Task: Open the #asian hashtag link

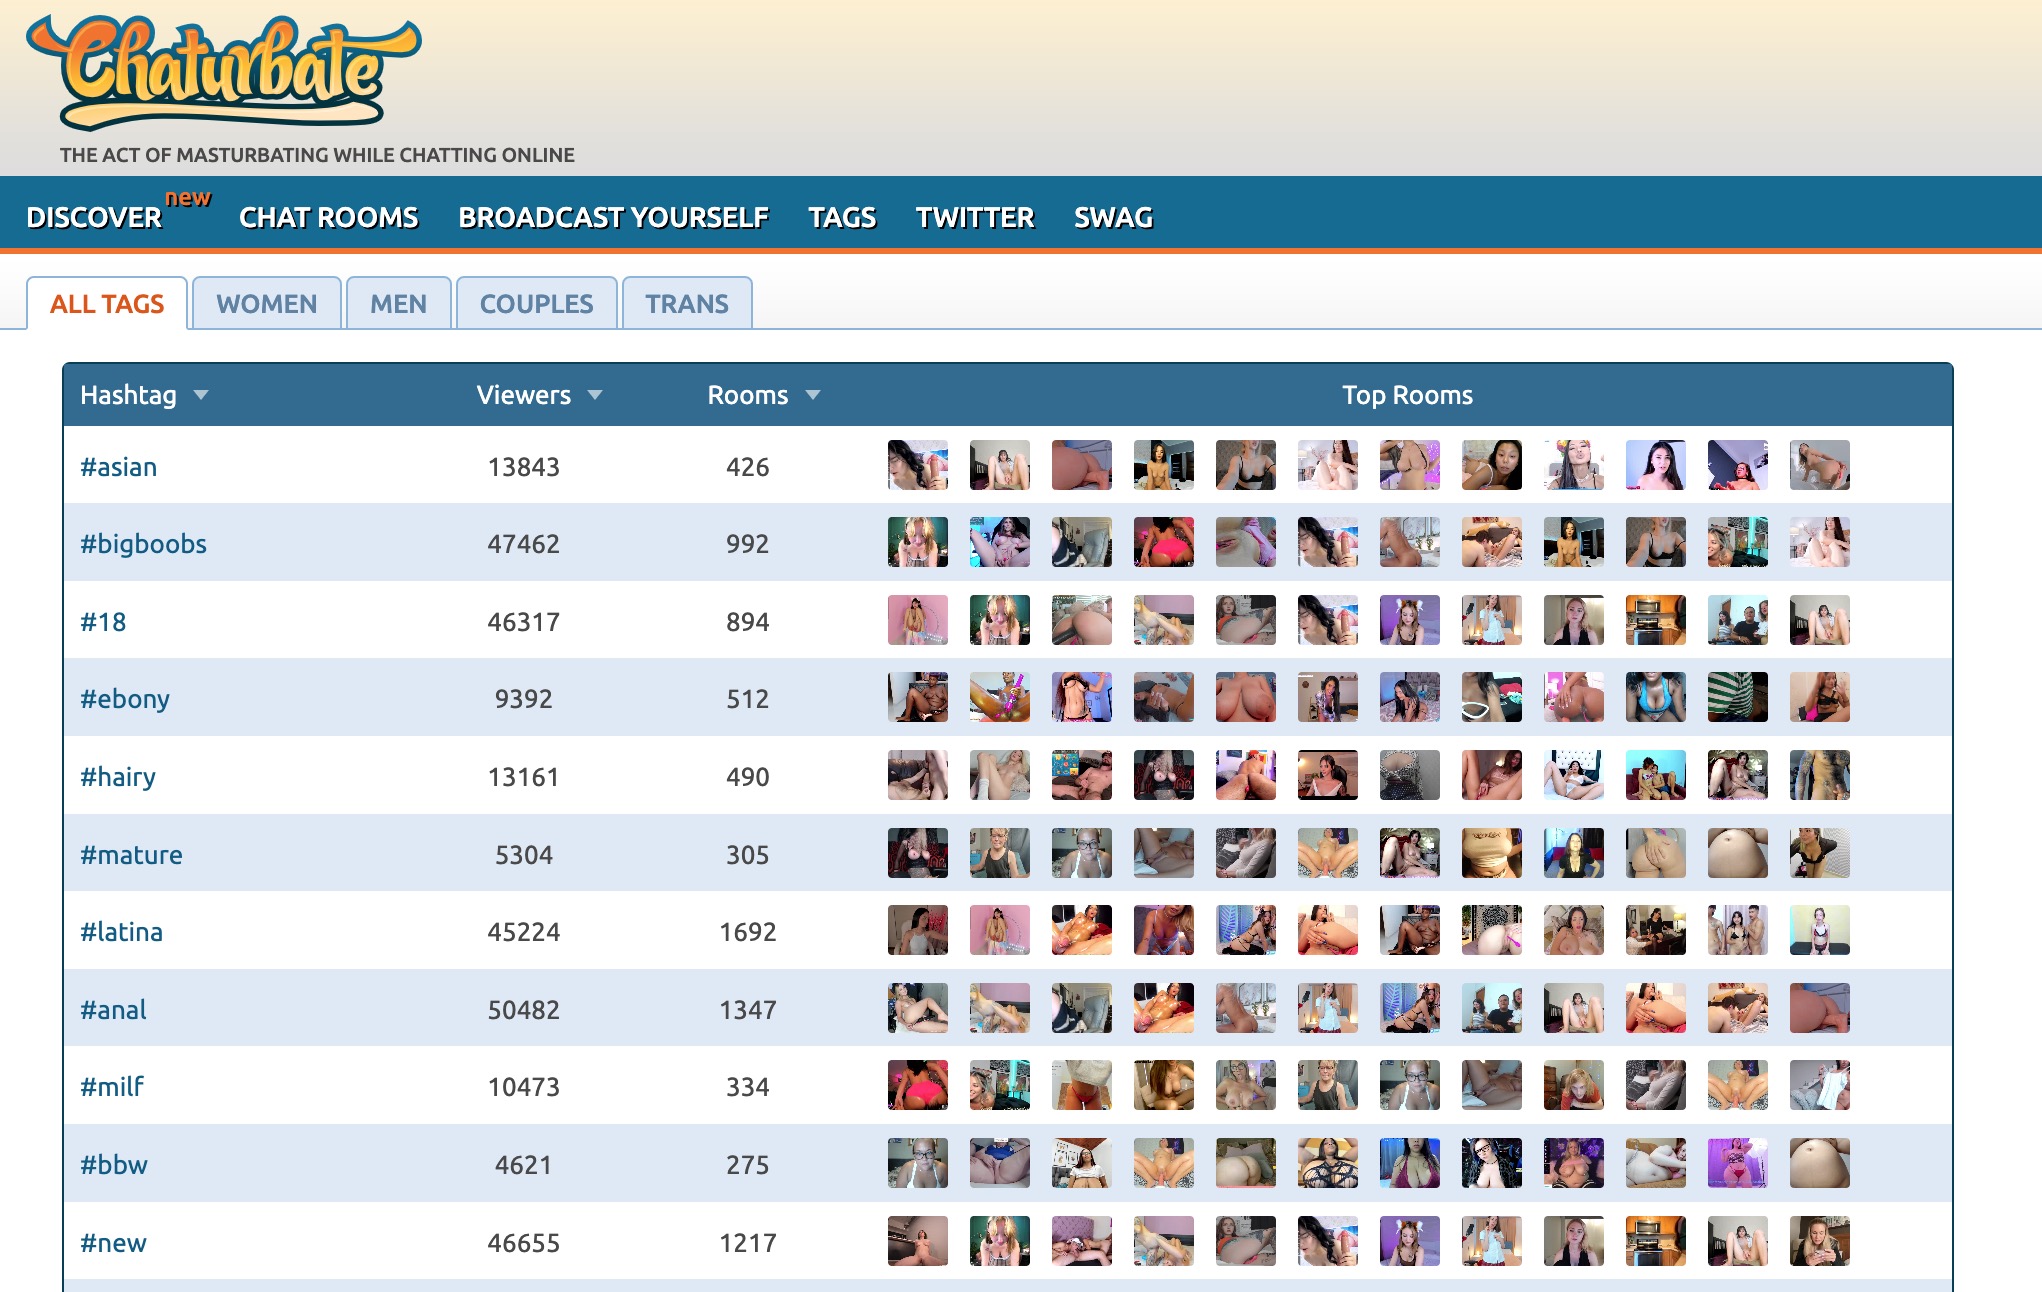Action: 118,467
